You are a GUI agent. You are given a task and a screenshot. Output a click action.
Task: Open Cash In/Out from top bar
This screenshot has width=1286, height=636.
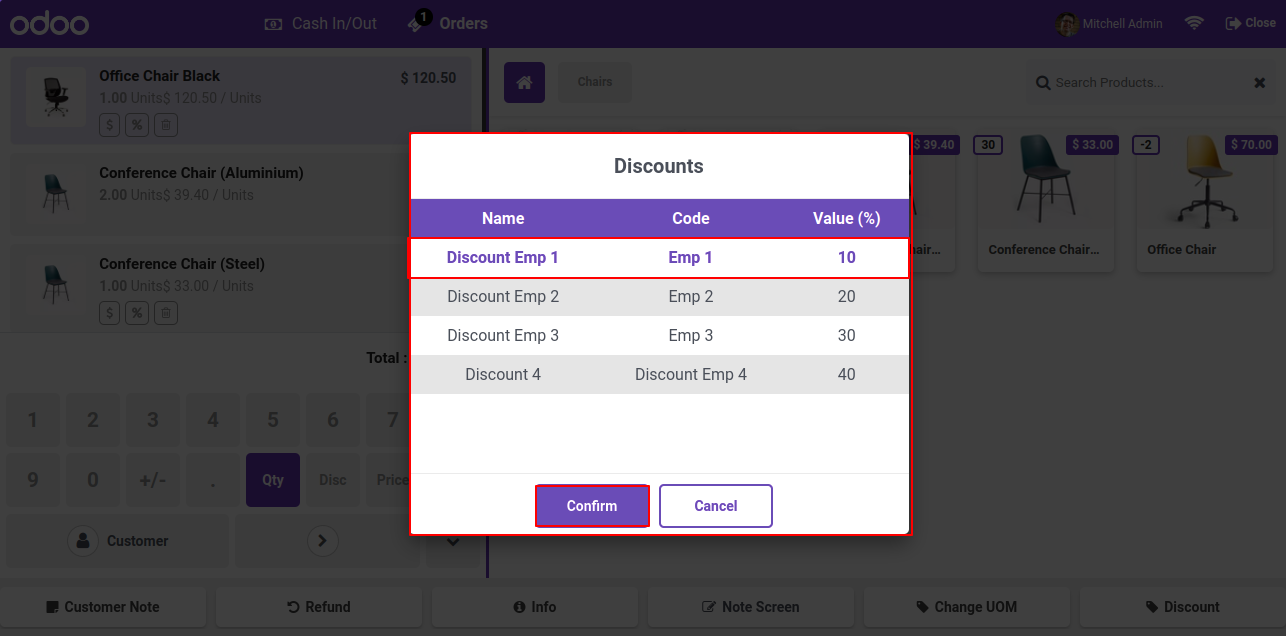pos(320,23)
